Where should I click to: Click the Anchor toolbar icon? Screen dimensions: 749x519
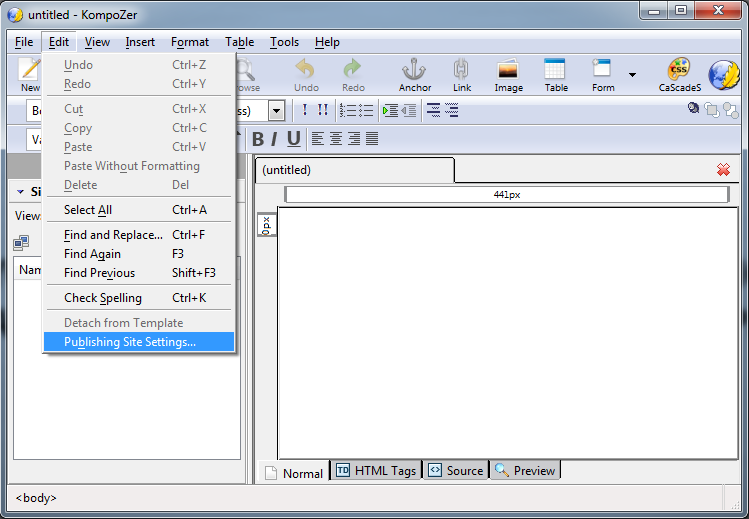[x=414, y=74]
